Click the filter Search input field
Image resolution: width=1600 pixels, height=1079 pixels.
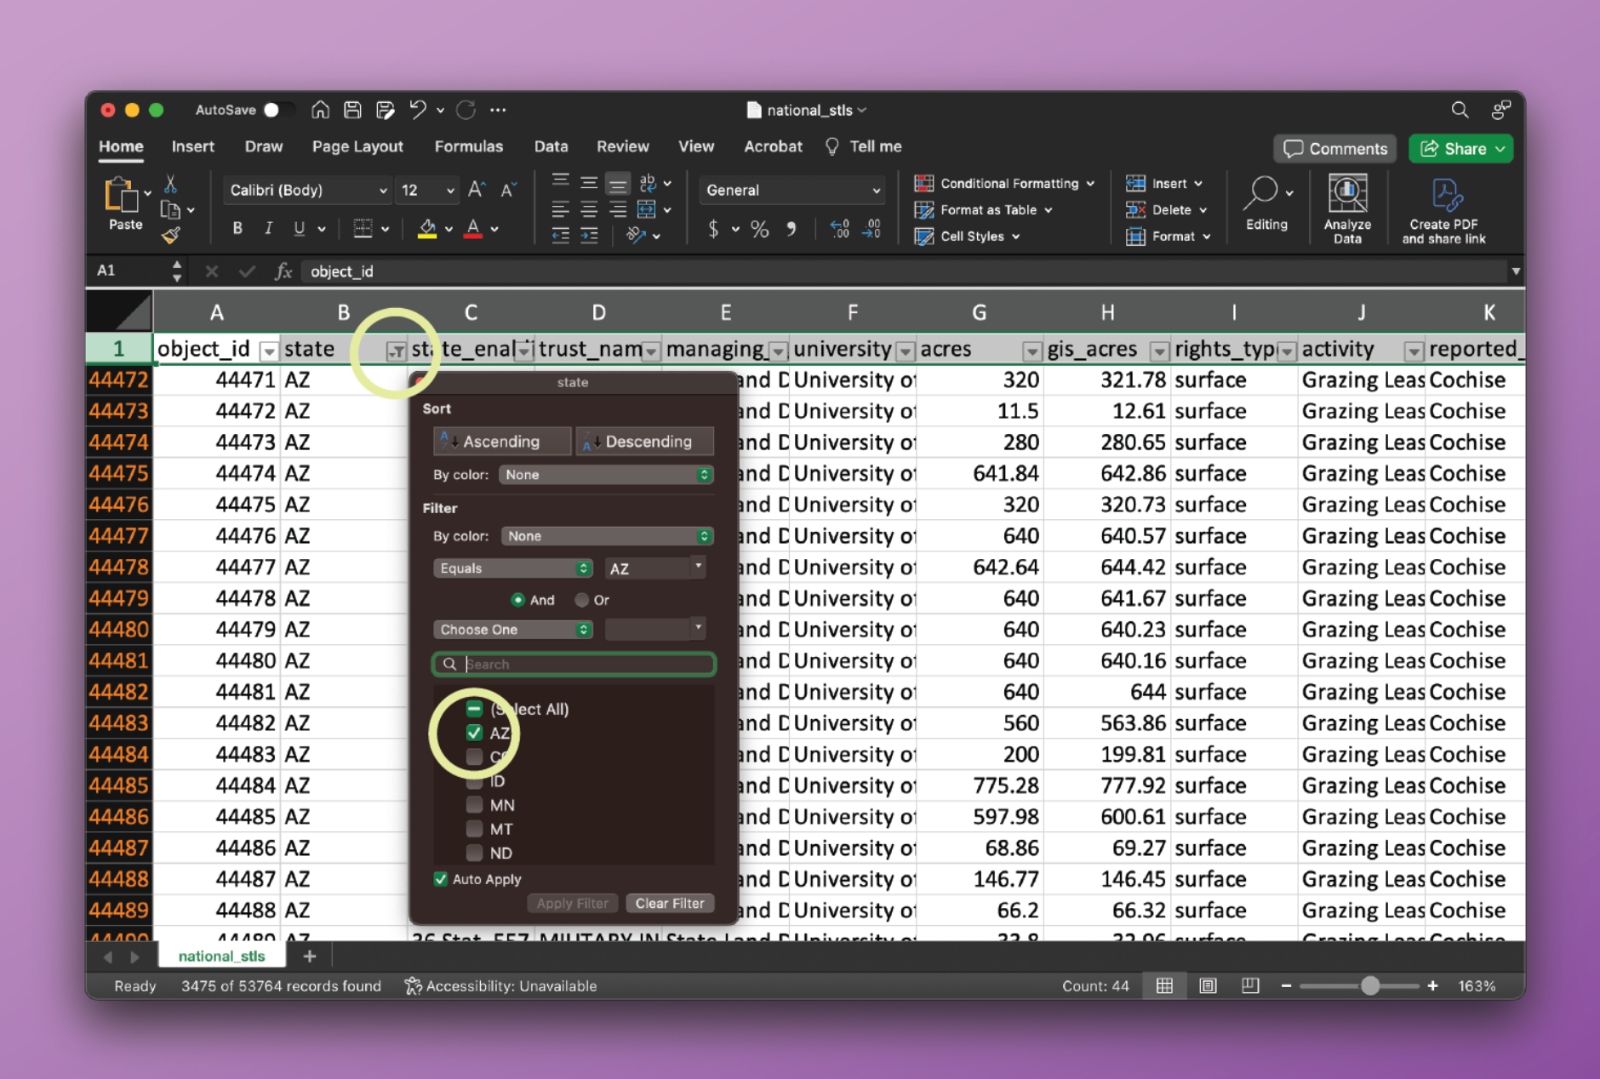pos(586,664)
